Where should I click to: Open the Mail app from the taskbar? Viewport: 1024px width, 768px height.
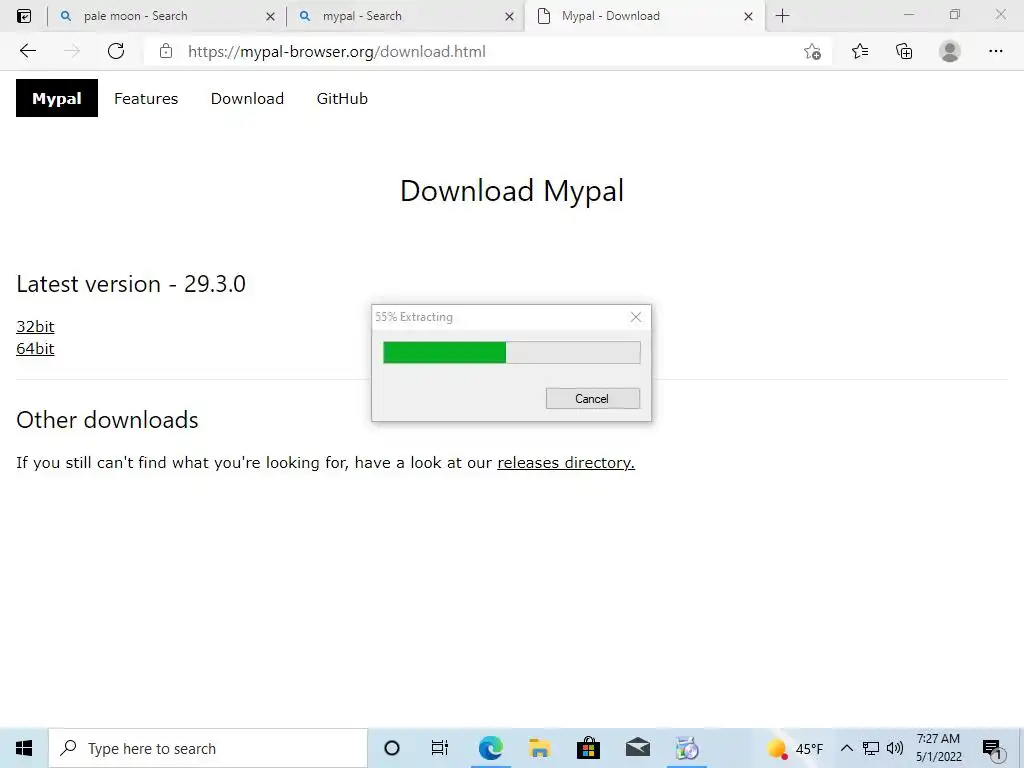click(x=637, y=748)
